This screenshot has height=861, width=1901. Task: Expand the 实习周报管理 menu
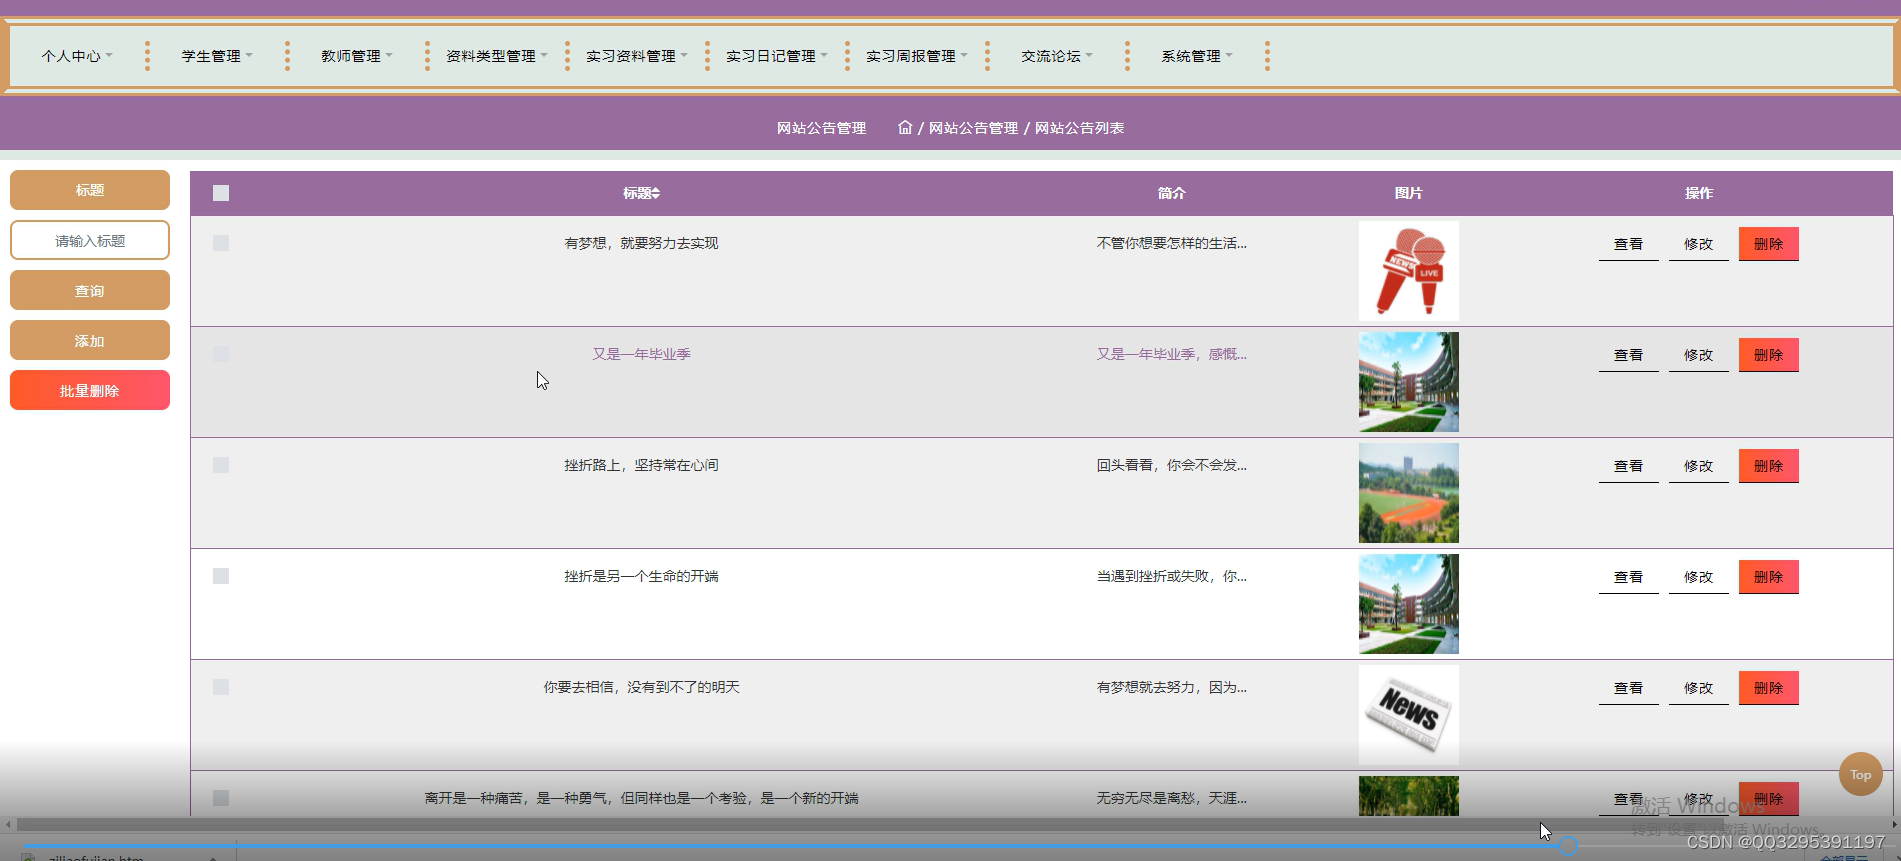[x=917, y=56]
